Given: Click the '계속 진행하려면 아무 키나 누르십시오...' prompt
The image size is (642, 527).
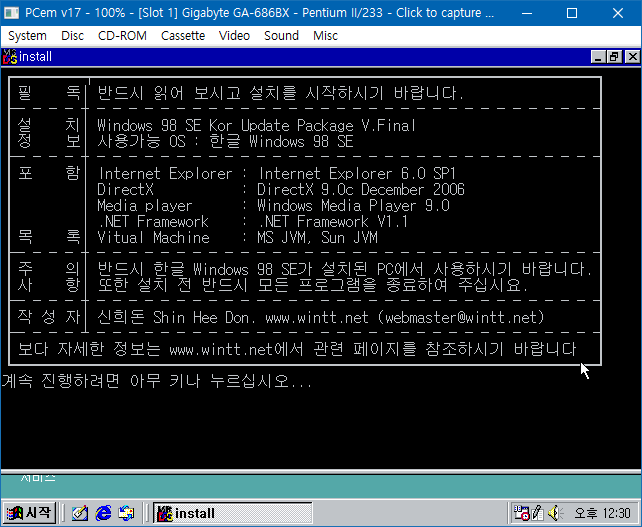Looking at the screenshot, I should [x=157, y=381].
